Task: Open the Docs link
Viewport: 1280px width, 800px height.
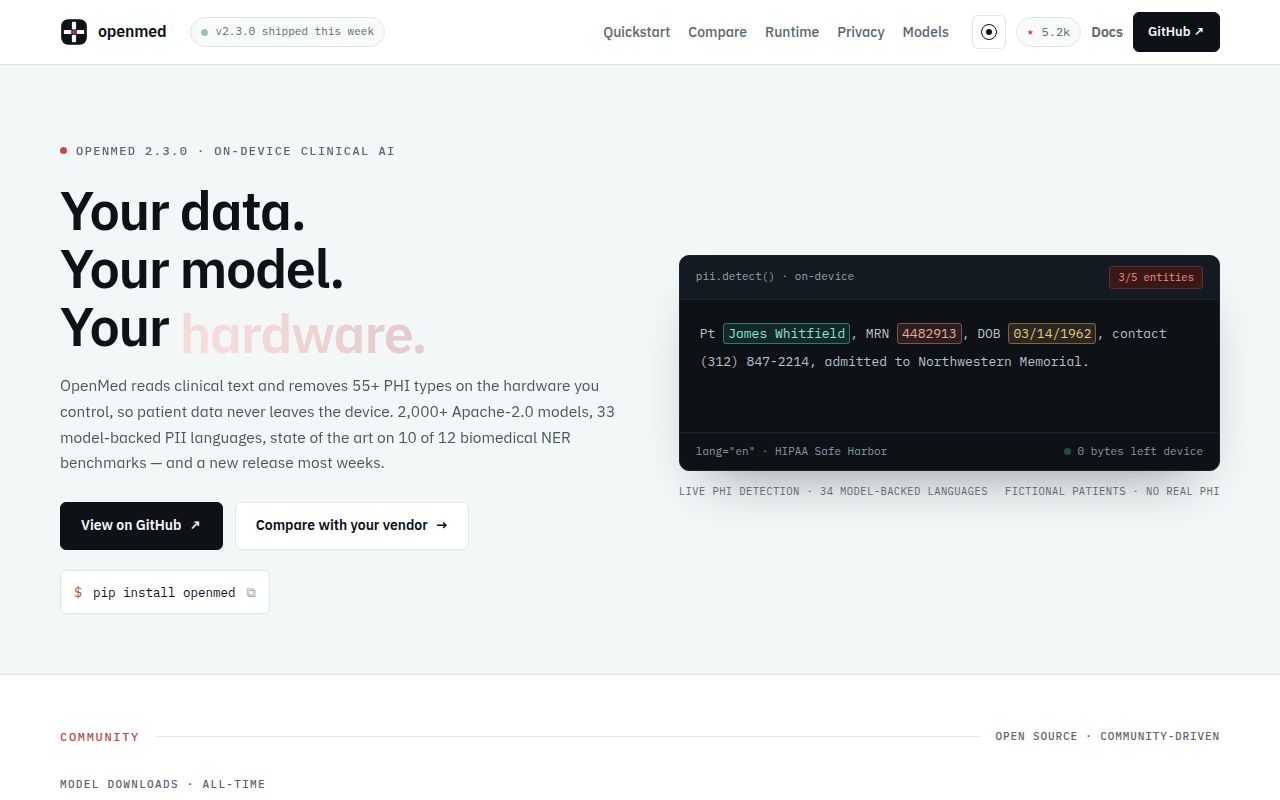Action: pos(1107,32)
